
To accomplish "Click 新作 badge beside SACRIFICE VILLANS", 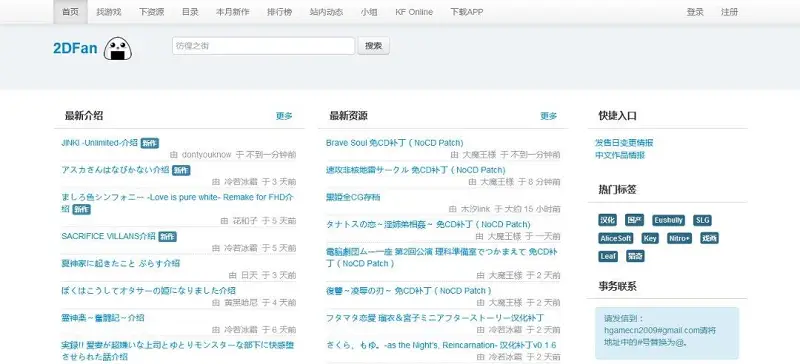I will pos(167,236).
